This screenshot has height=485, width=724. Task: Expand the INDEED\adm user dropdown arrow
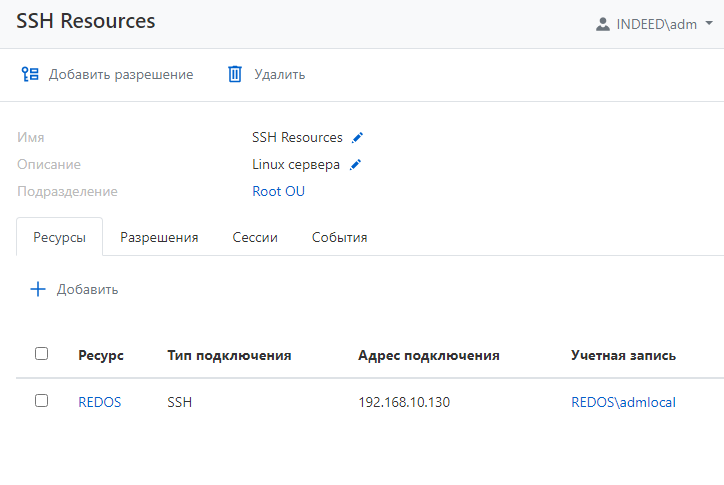[709, 24]
